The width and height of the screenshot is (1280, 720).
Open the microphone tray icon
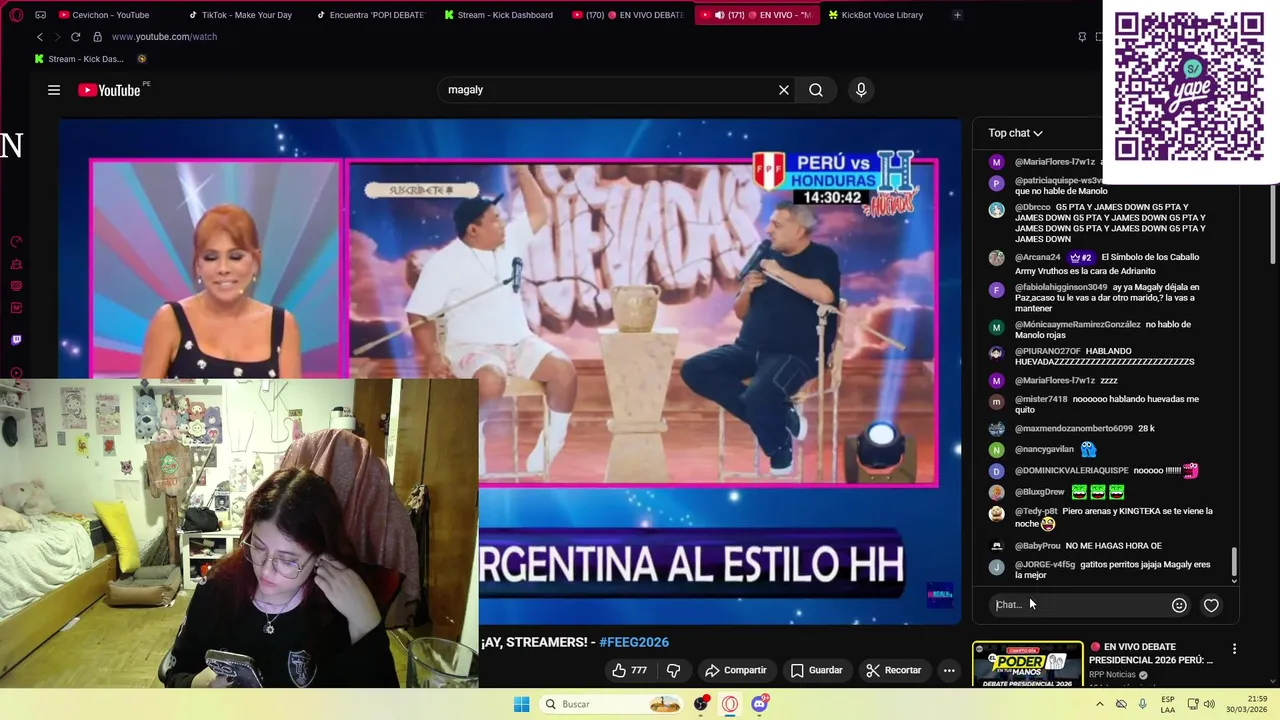(1142, 704)
